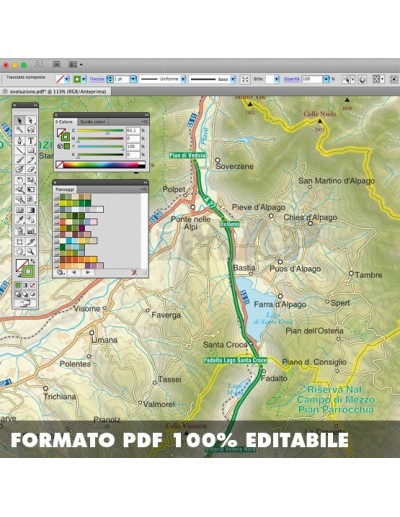The height and width of the screenshot is (517, 400).
Task: Select the Eraser tool
Action: 31,169
